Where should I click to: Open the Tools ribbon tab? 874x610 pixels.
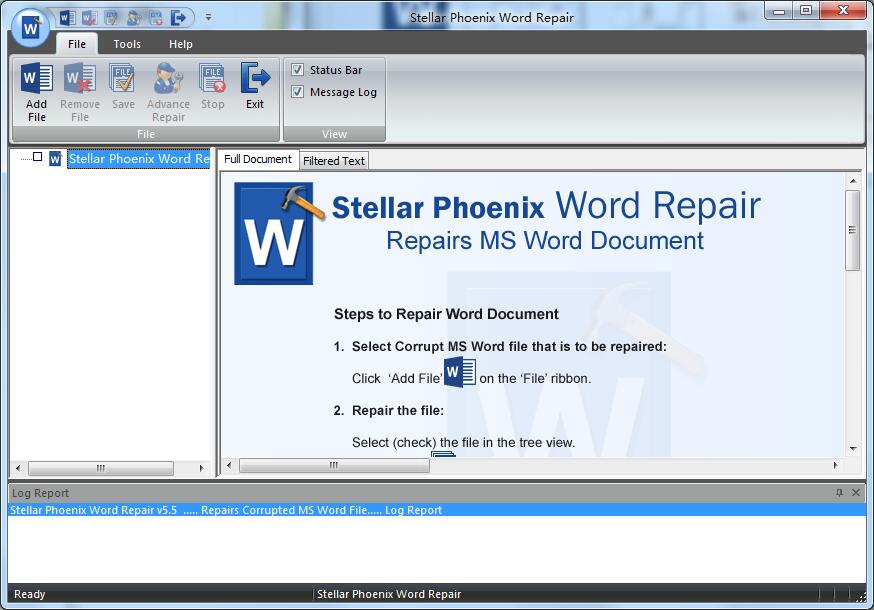click(x=127, y=43)
